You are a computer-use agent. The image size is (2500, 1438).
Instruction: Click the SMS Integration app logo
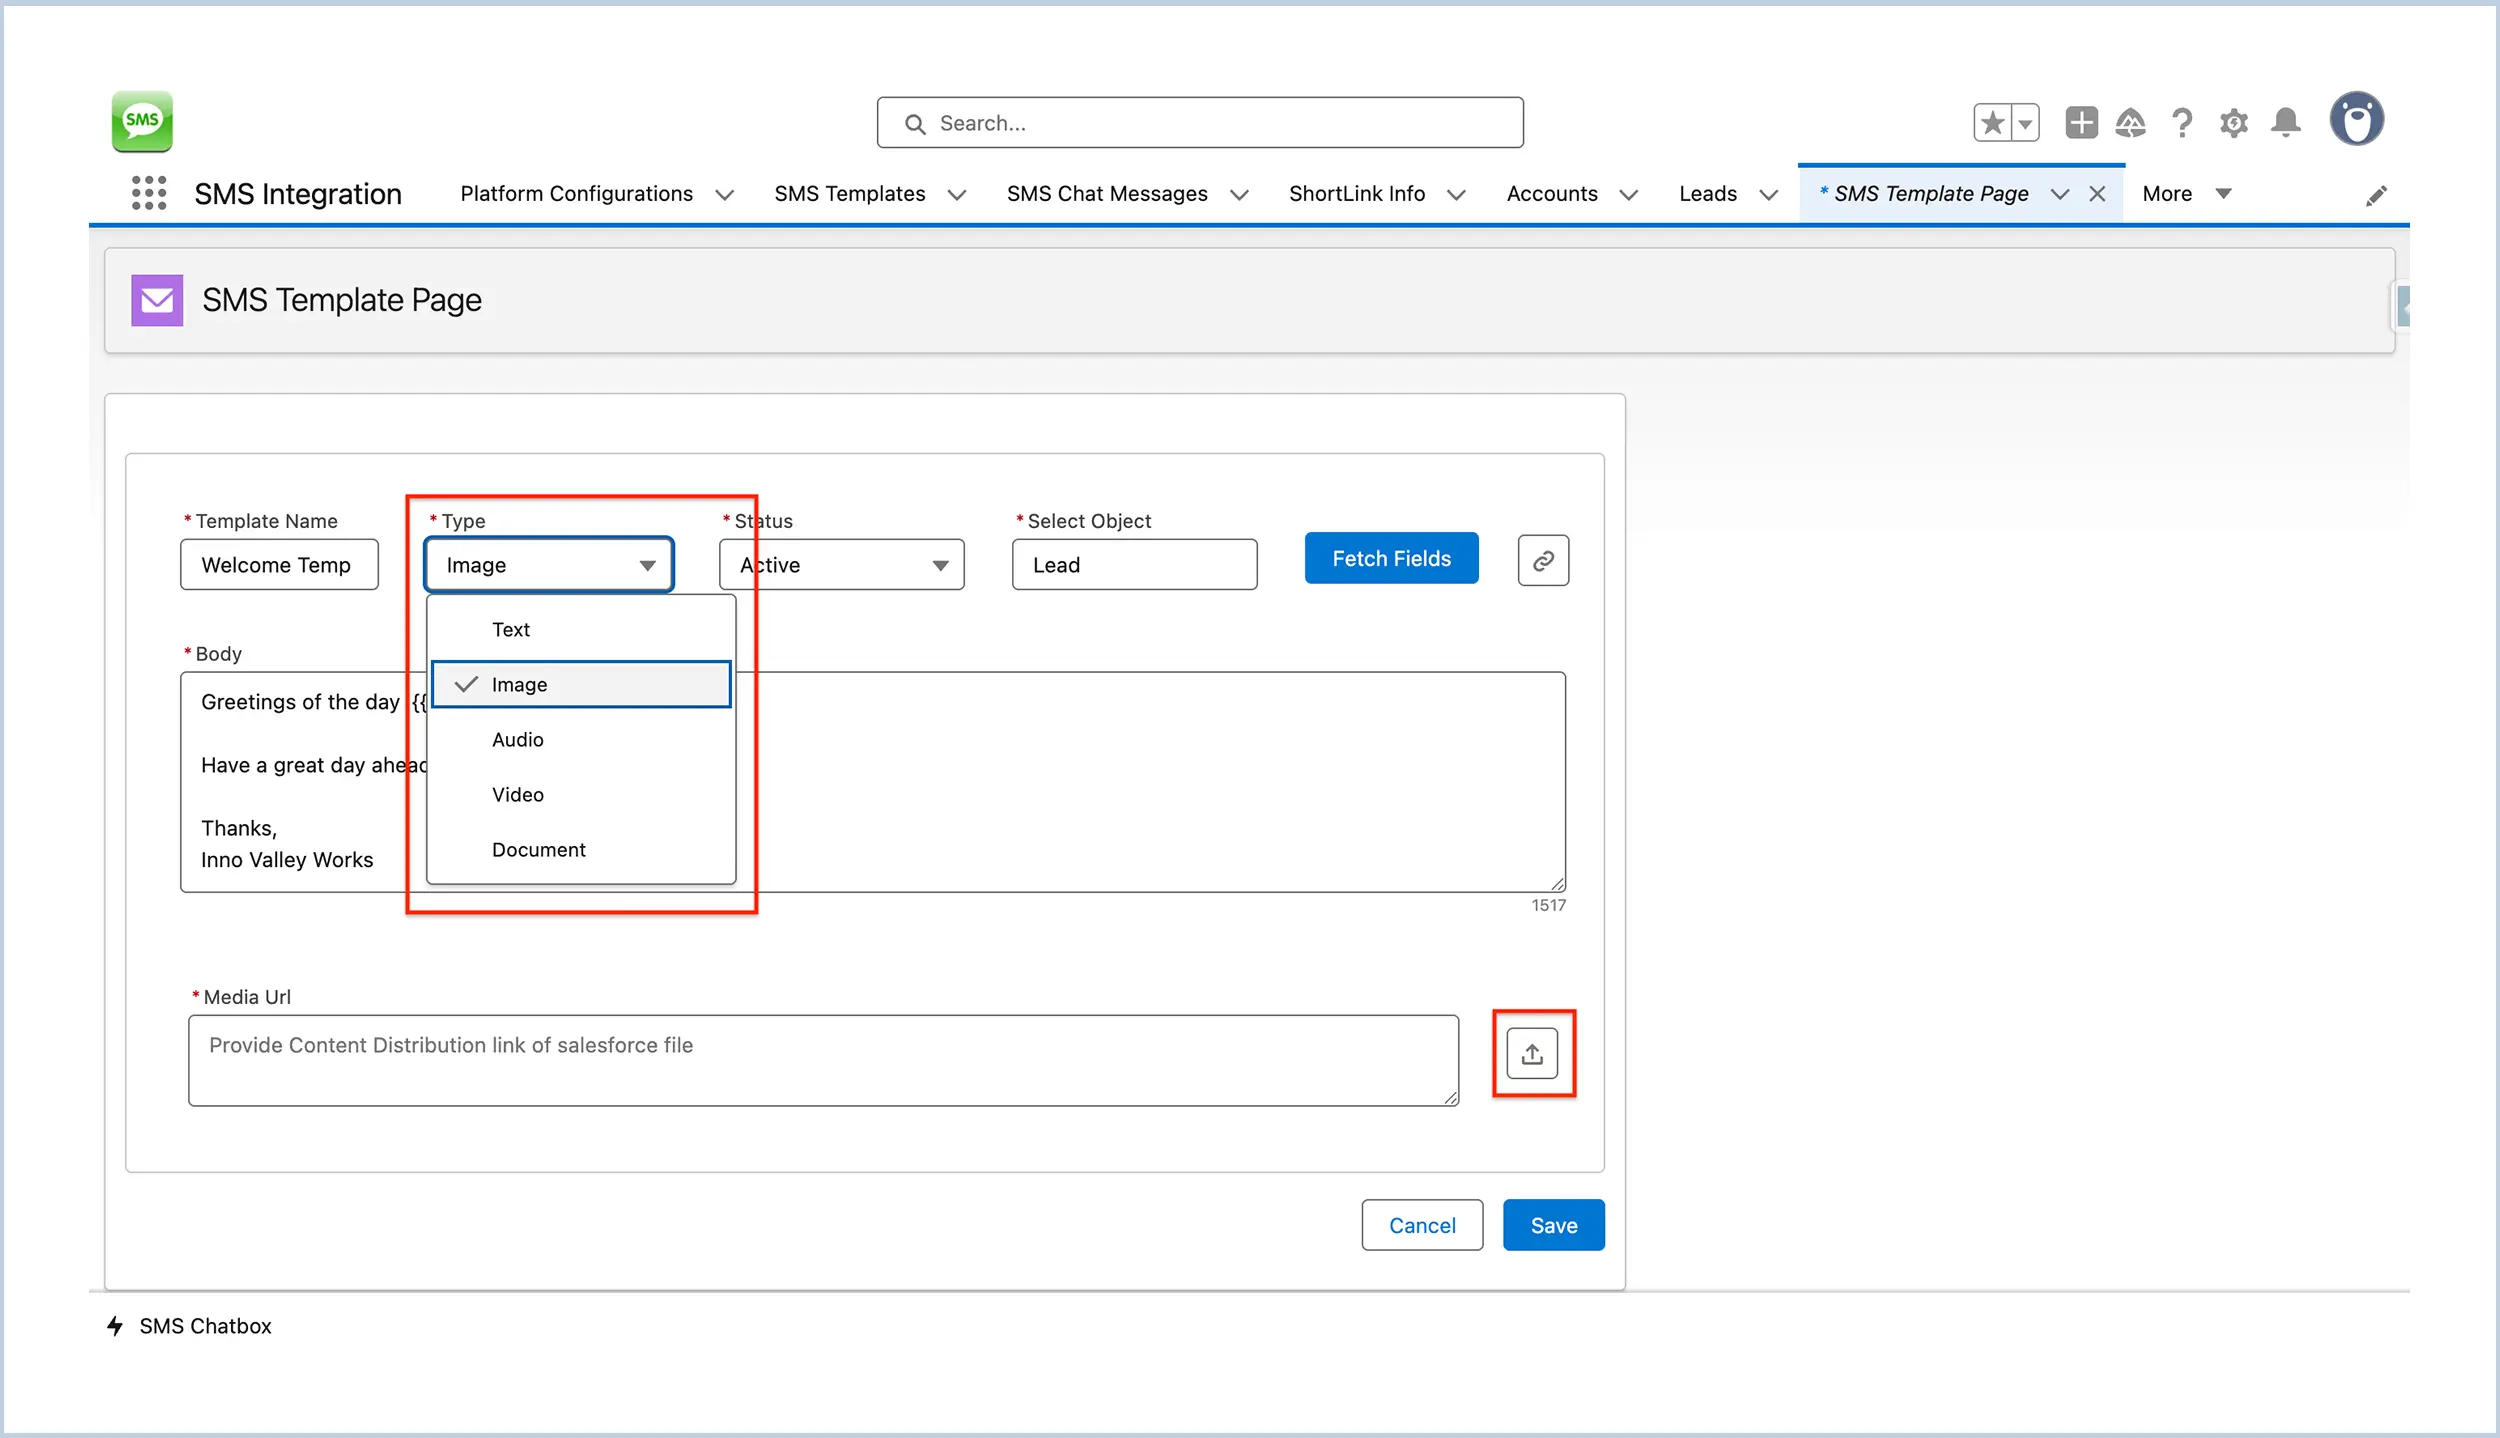click(142, 121)
